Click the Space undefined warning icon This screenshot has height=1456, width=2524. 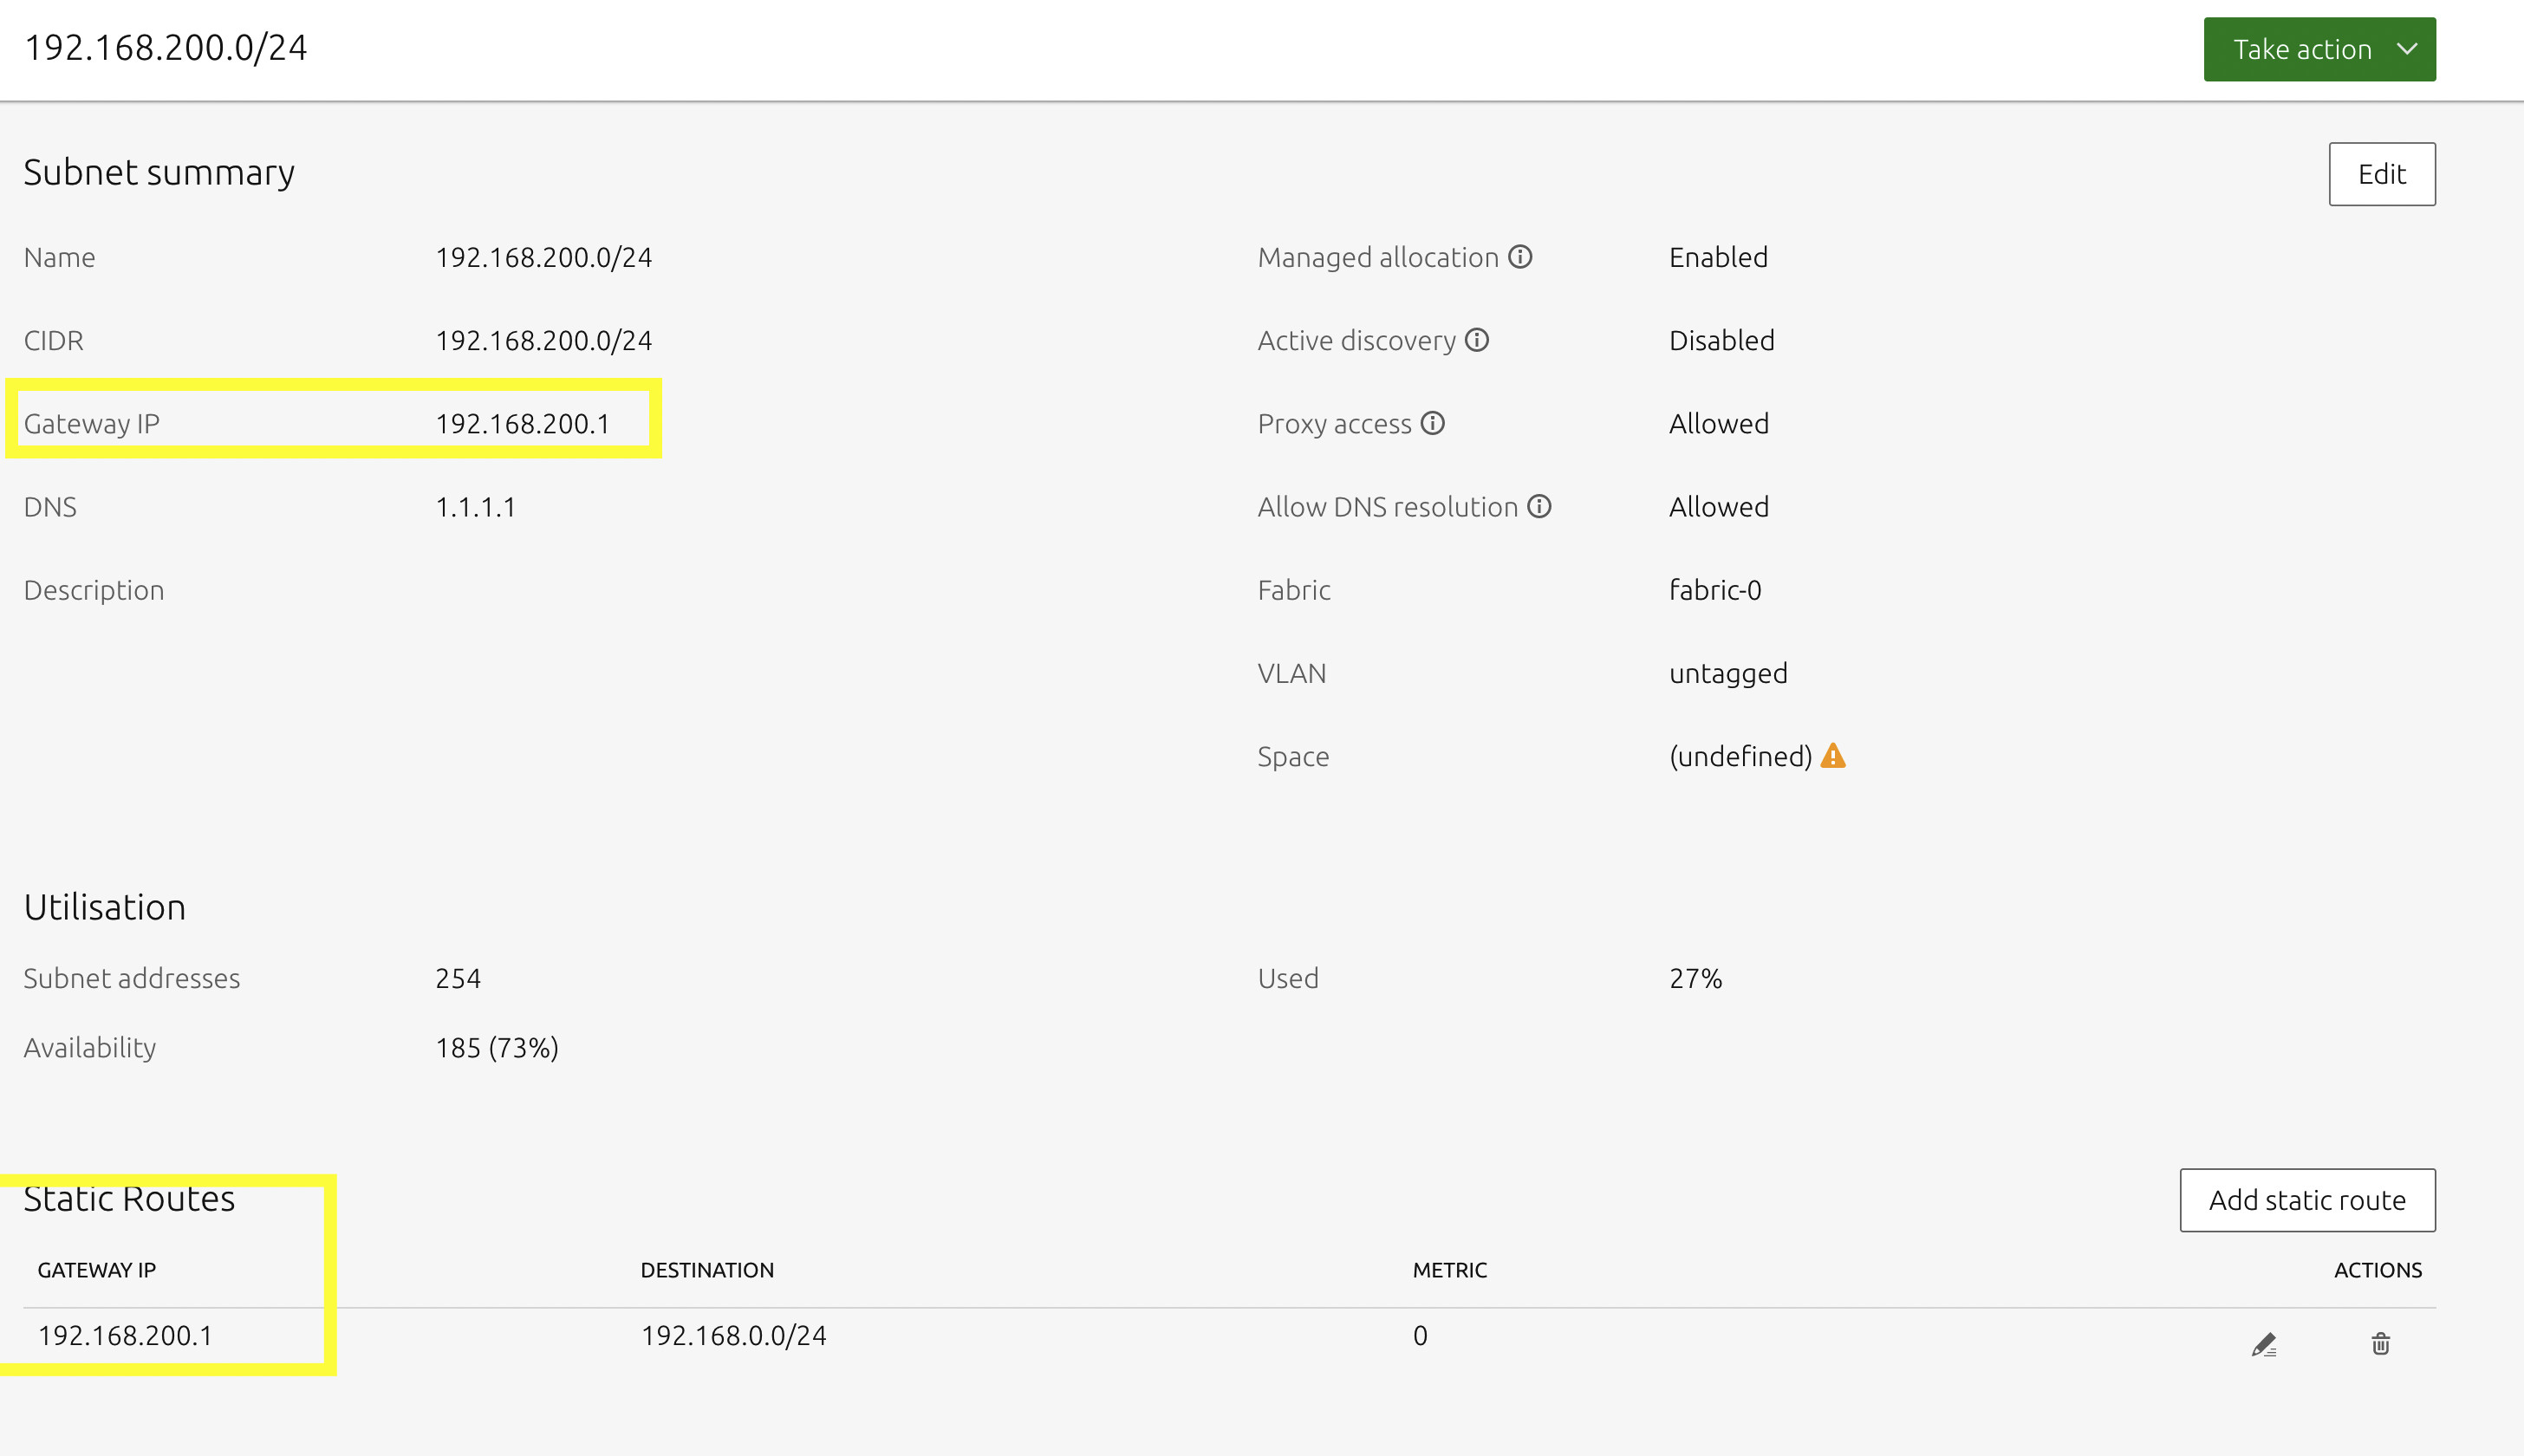click(x=1833, y=756)
